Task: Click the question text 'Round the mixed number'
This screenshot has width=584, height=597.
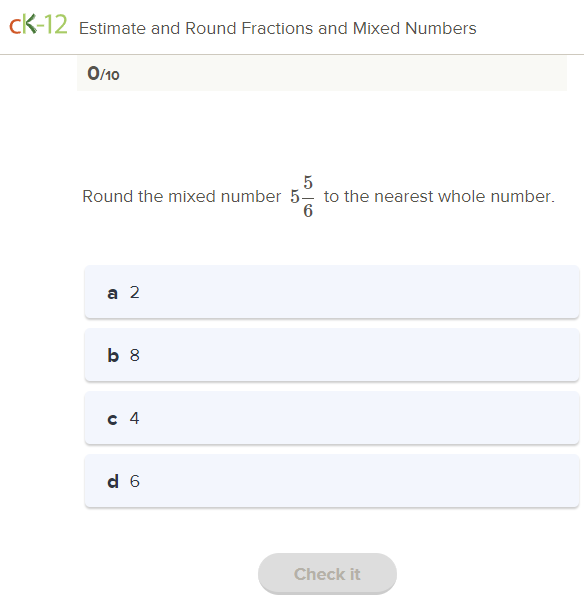Action: (x=182, y=196)
